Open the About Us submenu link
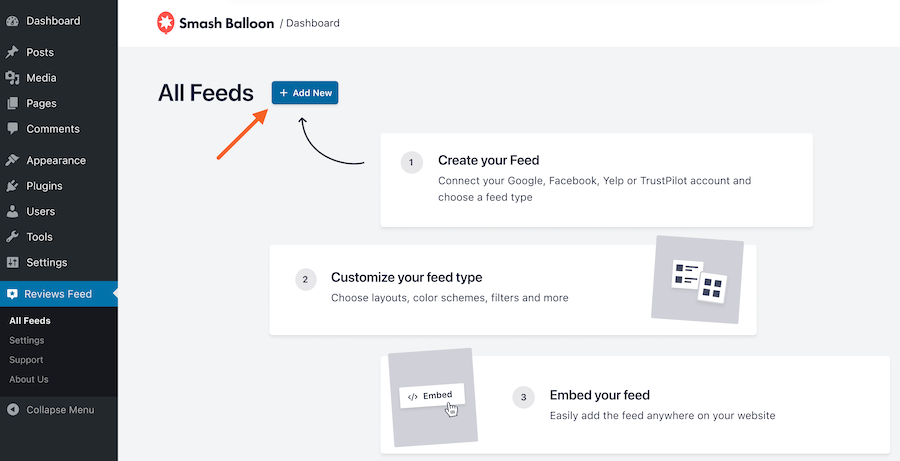 [29, 379]
